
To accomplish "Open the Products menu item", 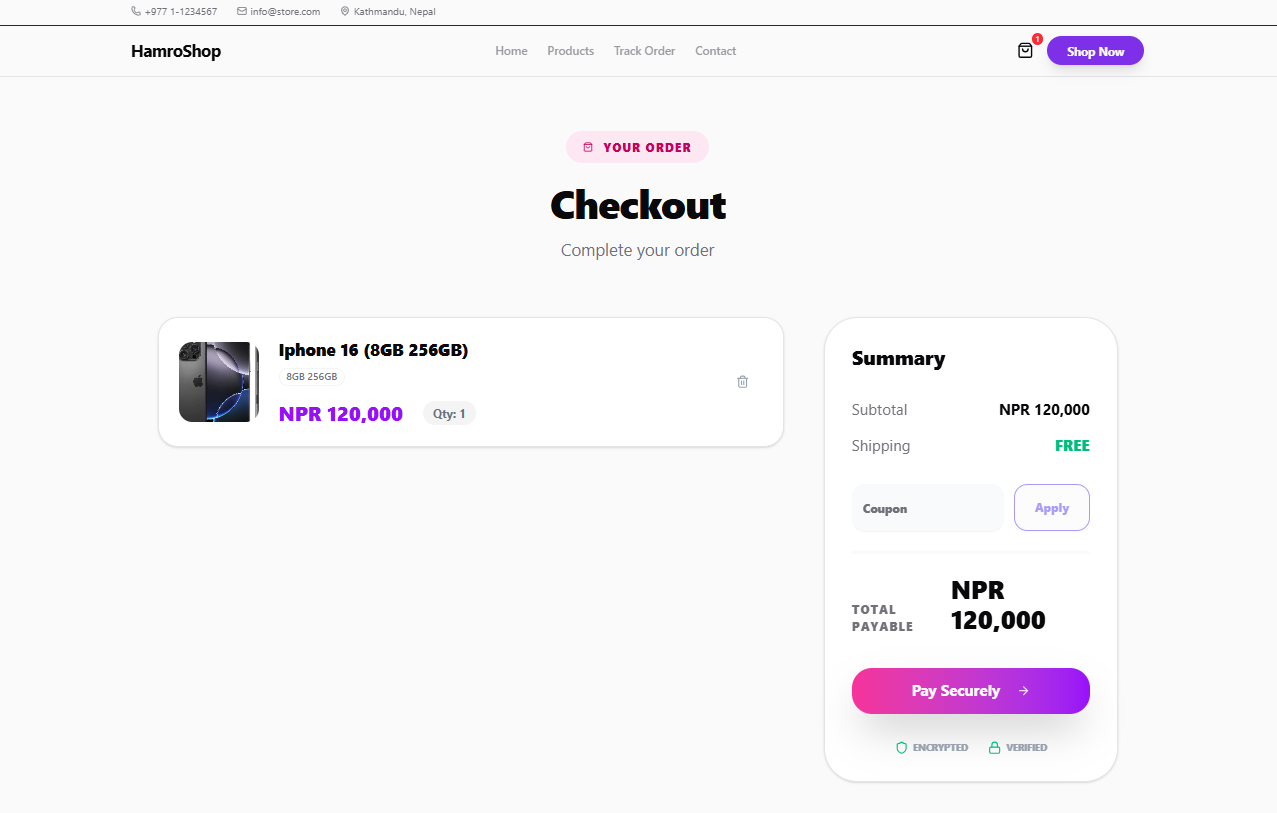I will (570, 51).
